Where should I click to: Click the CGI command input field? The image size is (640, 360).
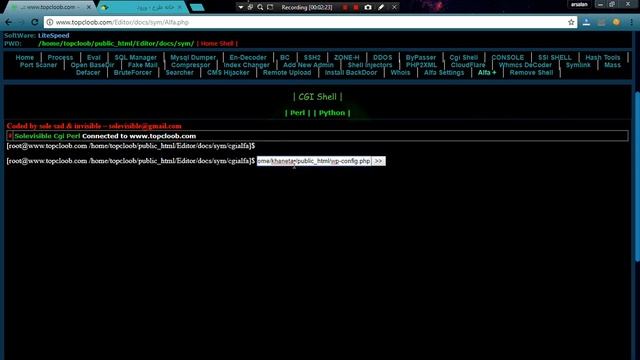314,161
